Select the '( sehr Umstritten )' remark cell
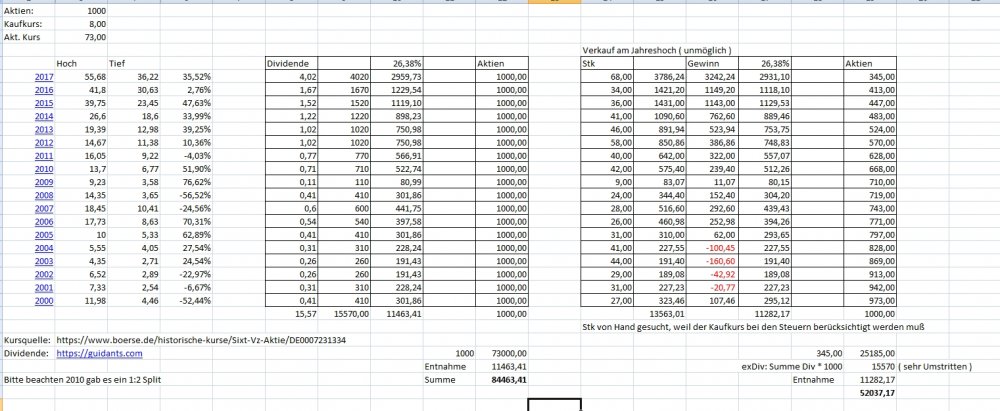 point(935,366)
